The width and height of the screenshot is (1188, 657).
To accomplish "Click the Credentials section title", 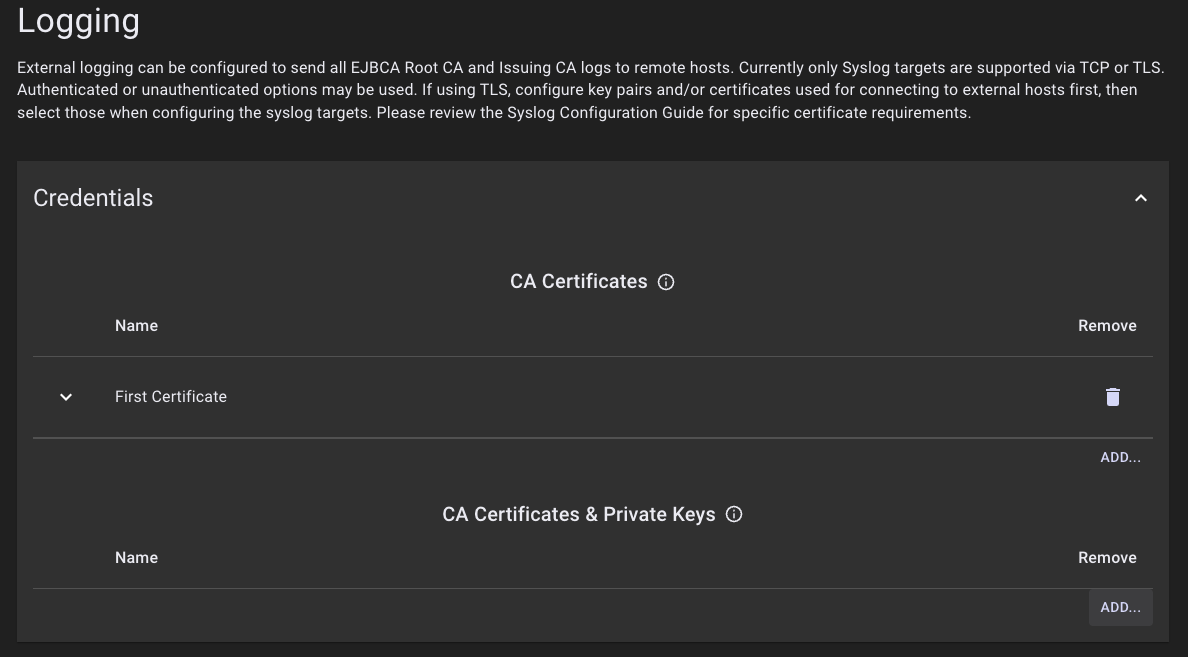I will tap(93, 198).
